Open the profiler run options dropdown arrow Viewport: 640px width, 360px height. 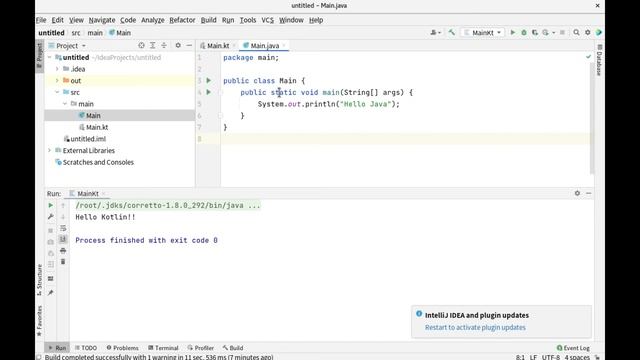[x=553, y=32]
